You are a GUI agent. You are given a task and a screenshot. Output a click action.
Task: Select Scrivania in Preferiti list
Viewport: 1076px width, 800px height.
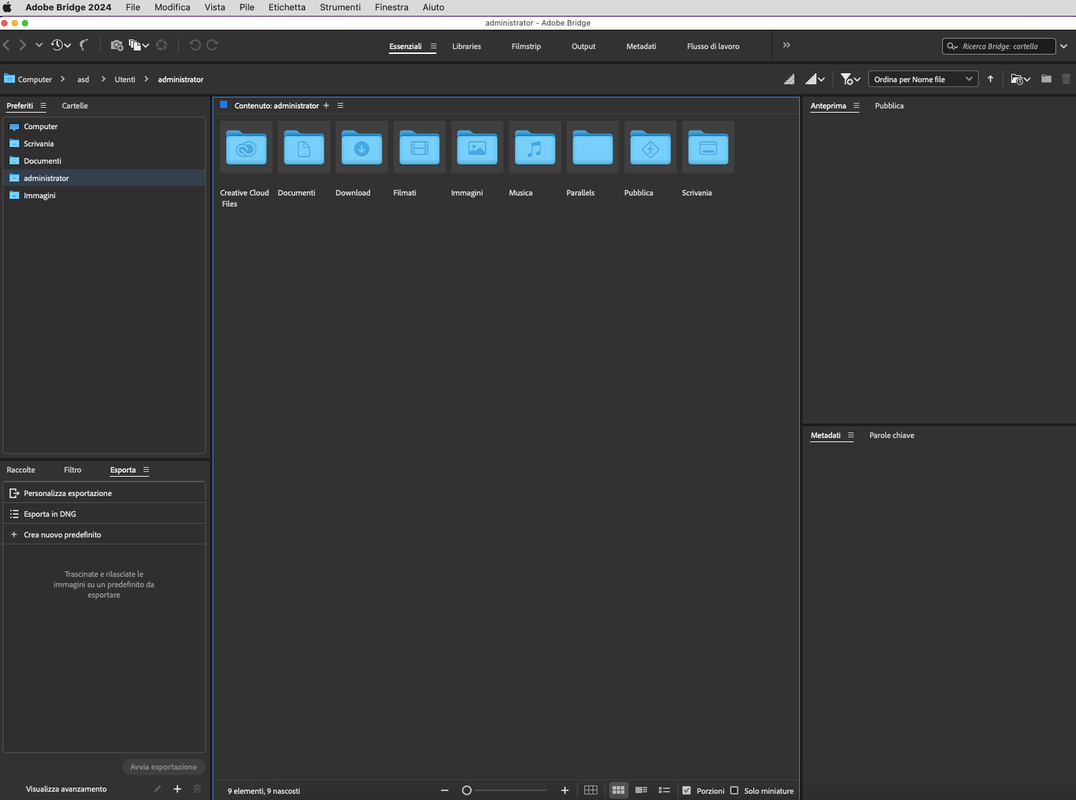(x=104, y=143)
